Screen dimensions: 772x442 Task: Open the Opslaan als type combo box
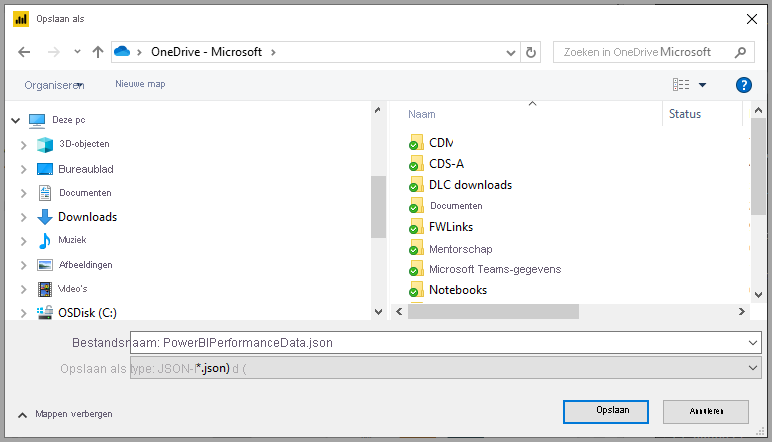click(446, 368)
